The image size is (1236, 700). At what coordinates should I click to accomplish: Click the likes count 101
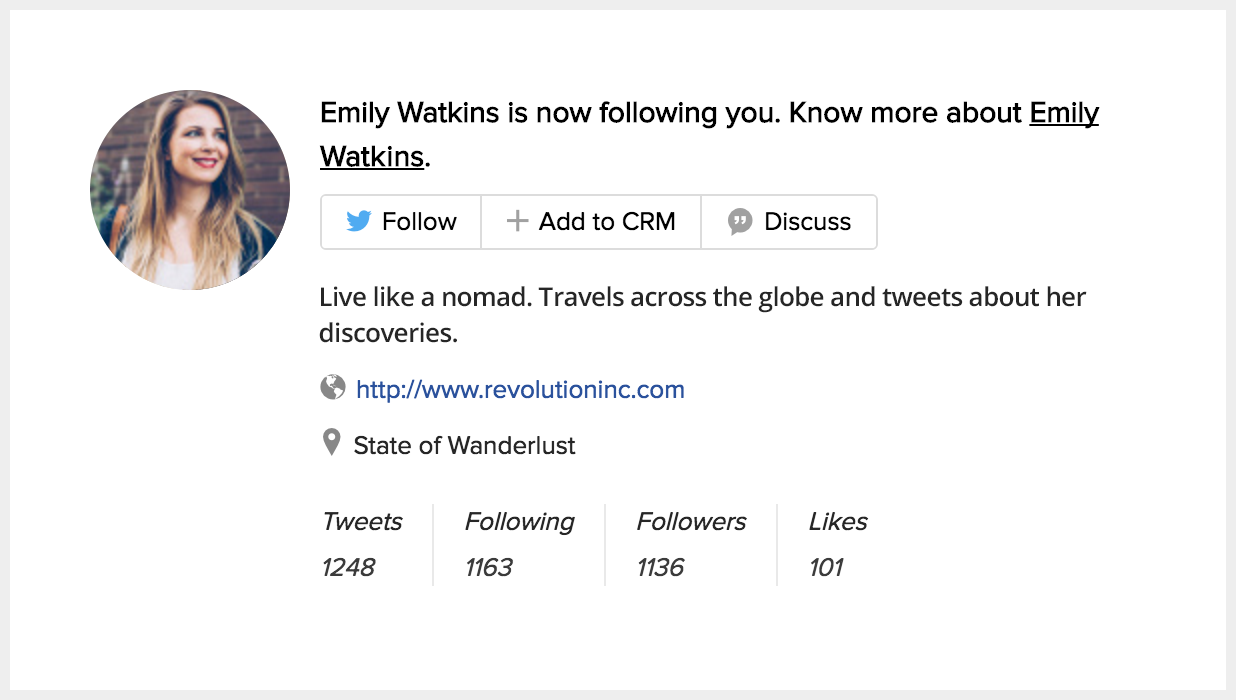pos(826,568)
